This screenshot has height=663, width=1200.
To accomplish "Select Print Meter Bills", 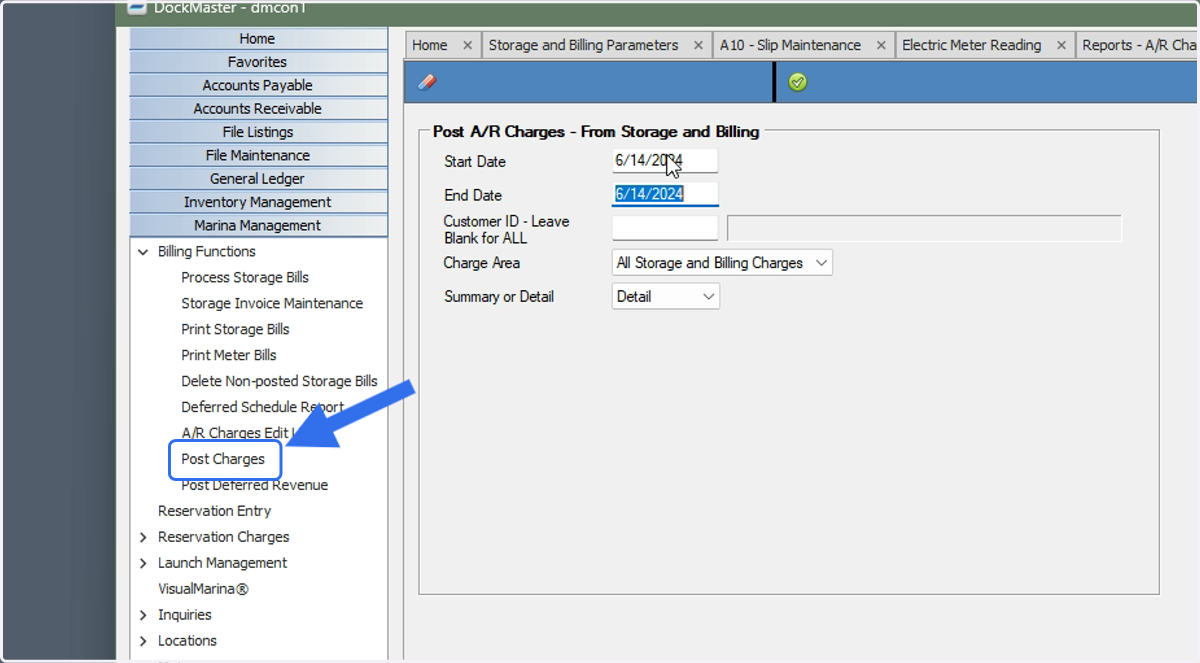I will tap(229, 355).
